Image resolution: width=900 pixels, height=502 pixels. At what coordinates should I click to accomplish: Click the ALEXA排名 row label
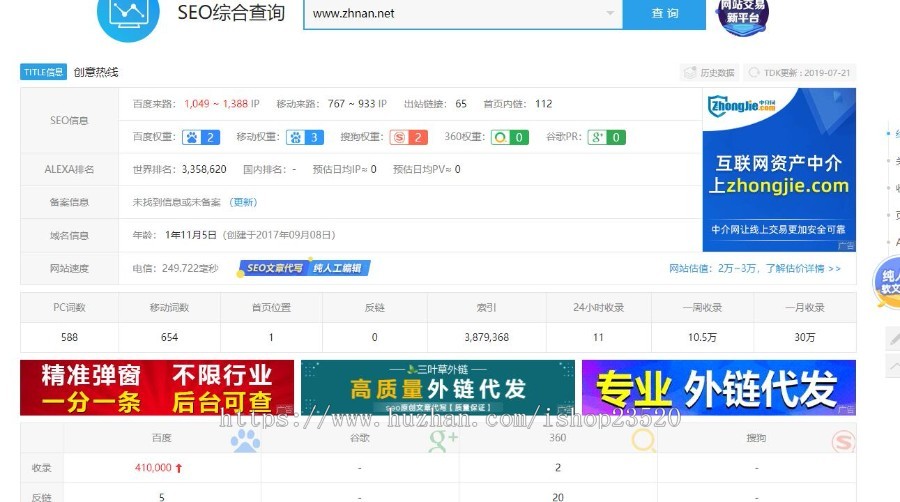coord(69,169)
